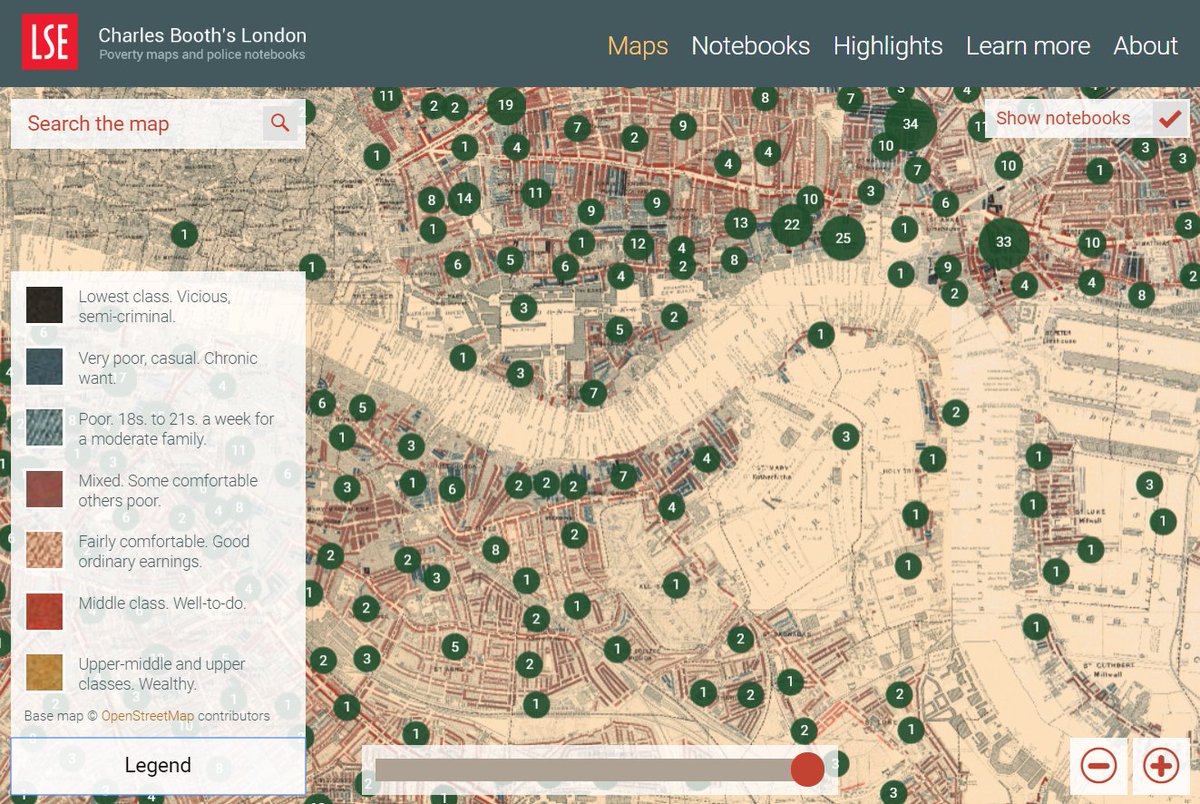
Task: Open notebook cluster marker 19
Action: click(506, 104)
